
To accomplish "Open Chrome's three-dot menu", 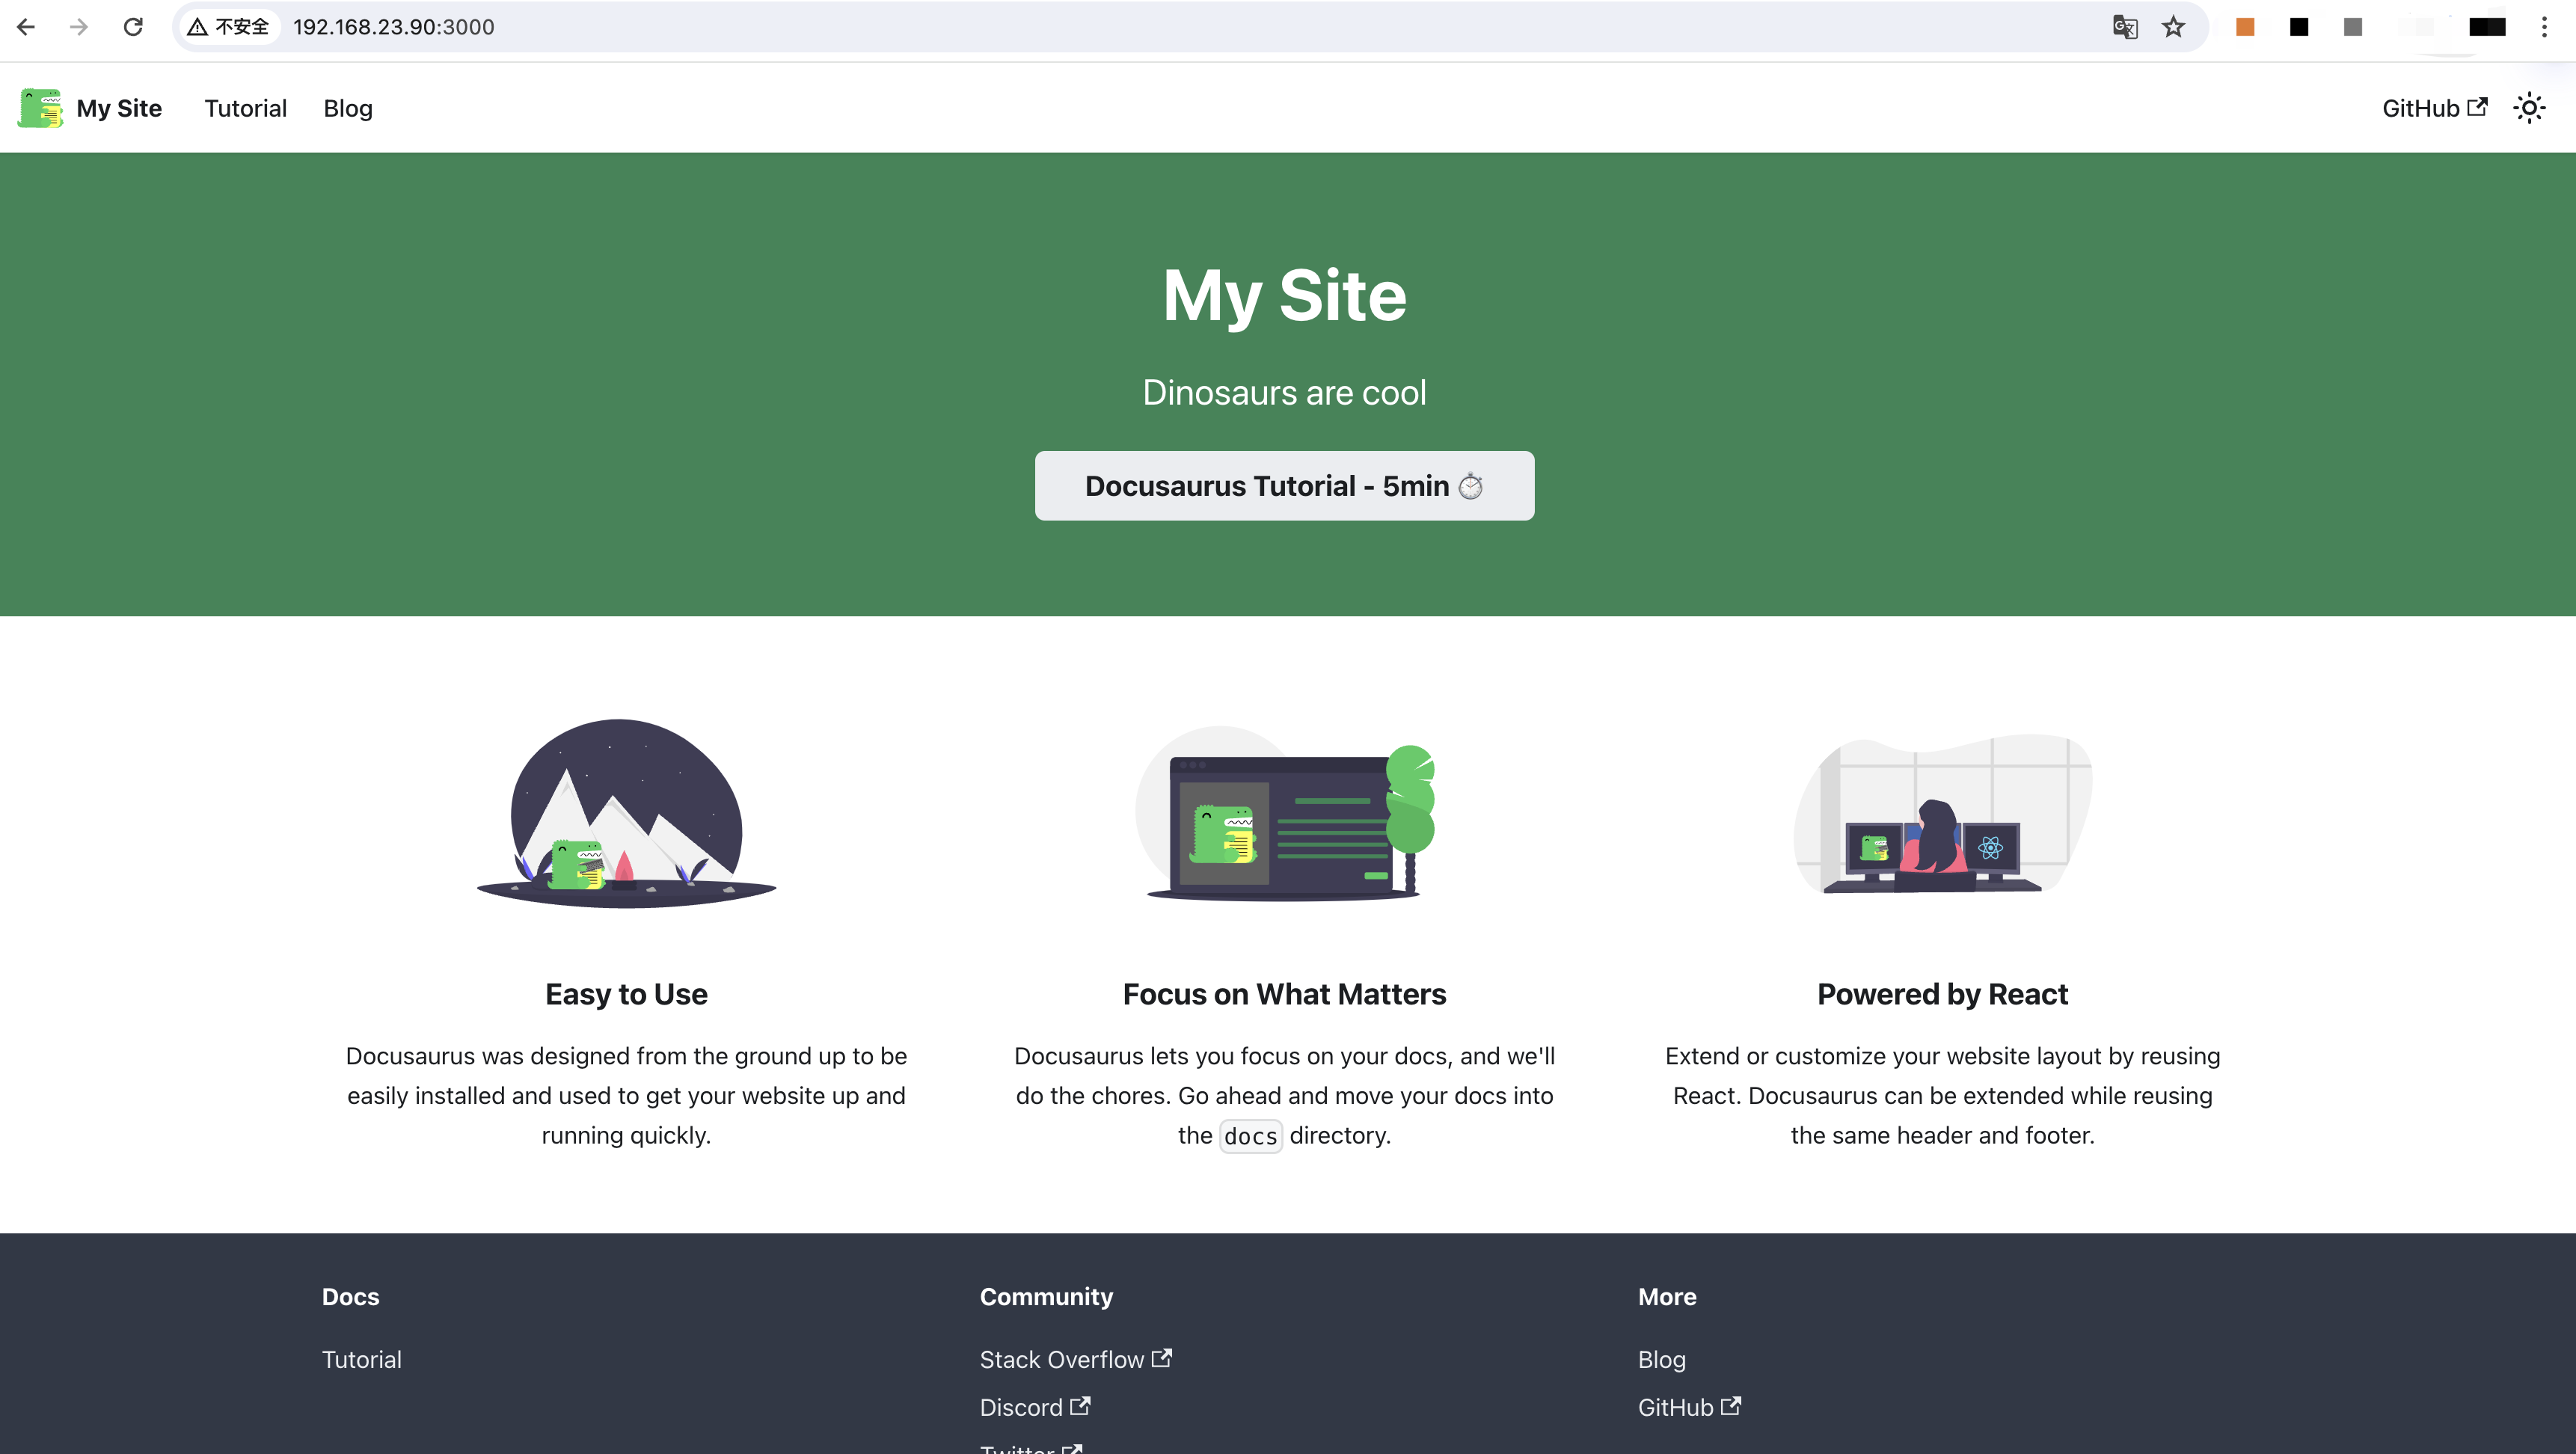I will coord(2546,27).
